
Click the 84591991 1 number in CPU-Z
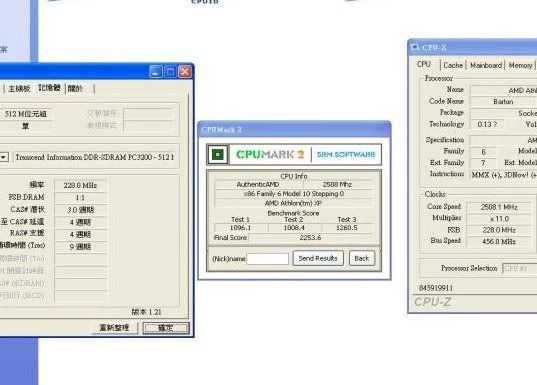pyautogui.click(x=436, y=288)
